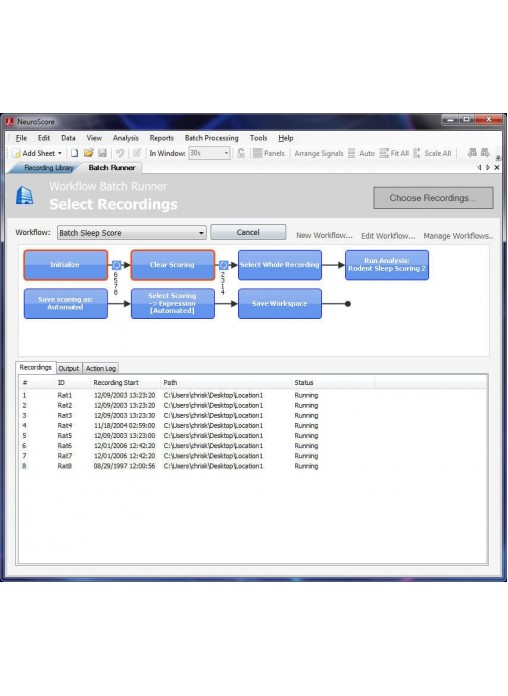This screenshot has height=696, width=508.
Task: Click the queue marker after Clear Scoring
Action: pyautogui.click(x=223, y=265)
